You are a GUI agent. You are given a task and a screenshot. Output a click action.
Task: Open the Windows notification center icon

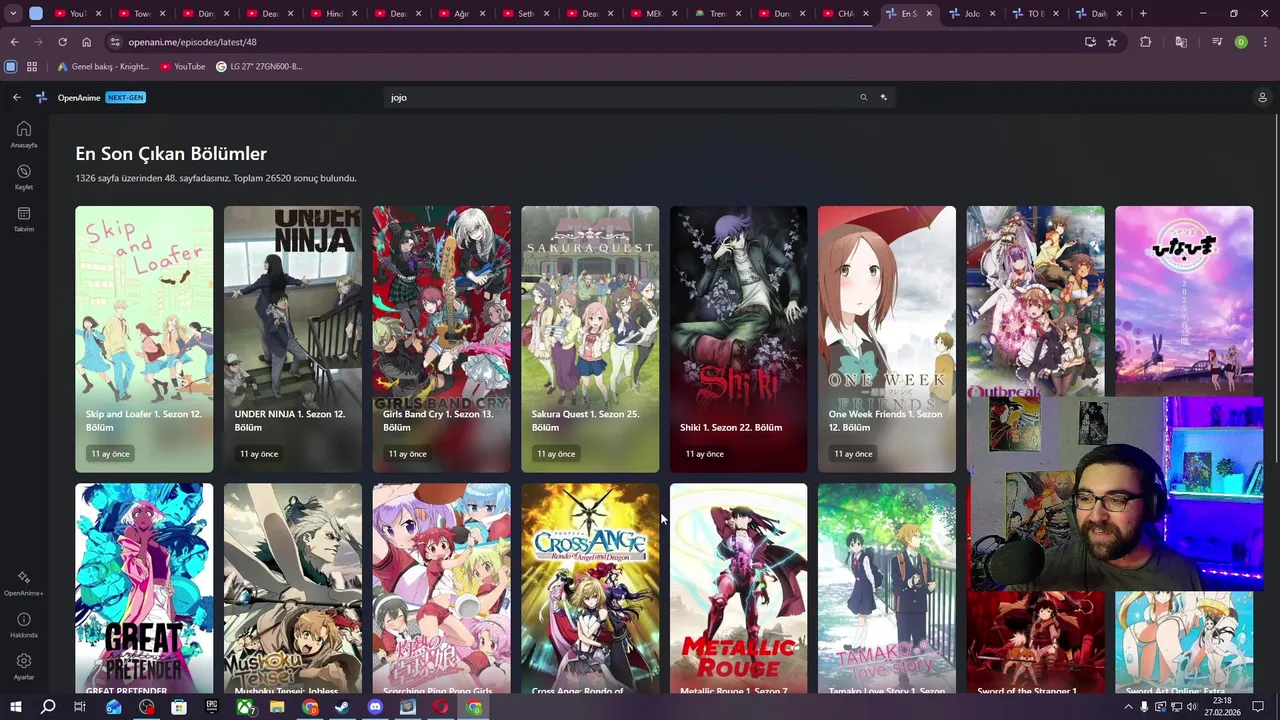coord(1258,707)
